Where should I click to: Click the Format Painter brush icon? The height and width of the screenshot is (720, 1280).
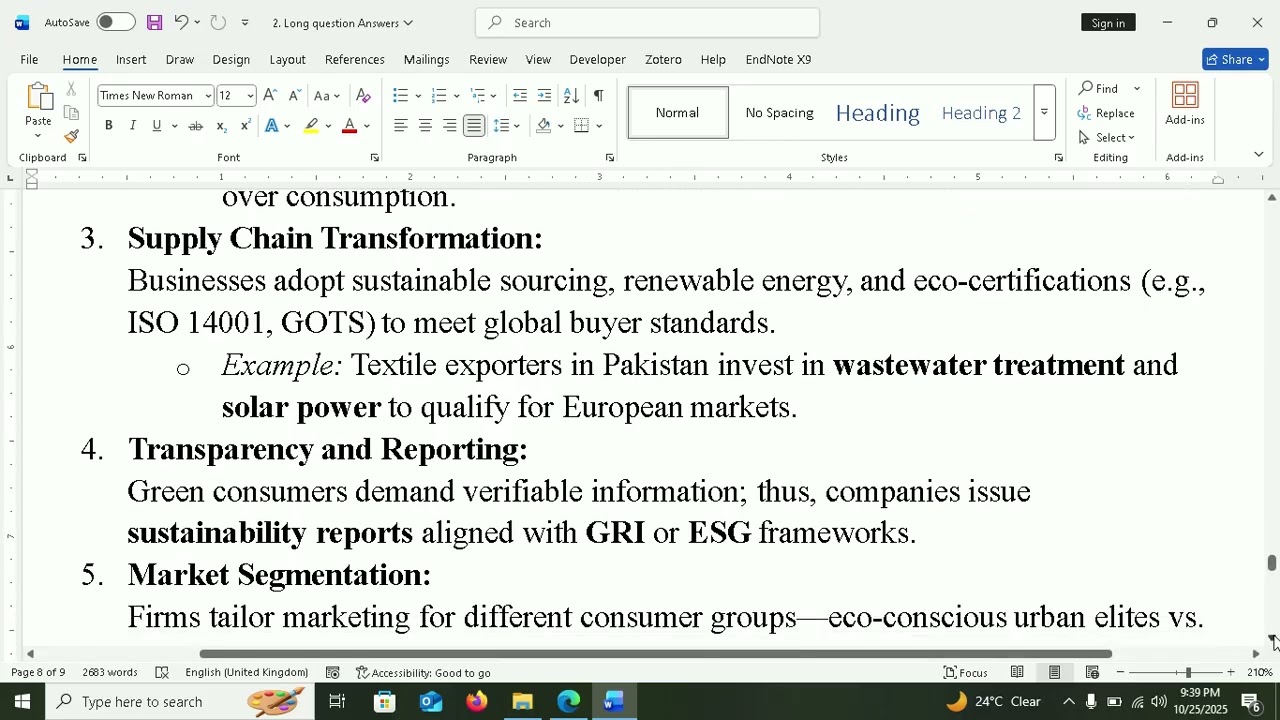pos(71,136)
